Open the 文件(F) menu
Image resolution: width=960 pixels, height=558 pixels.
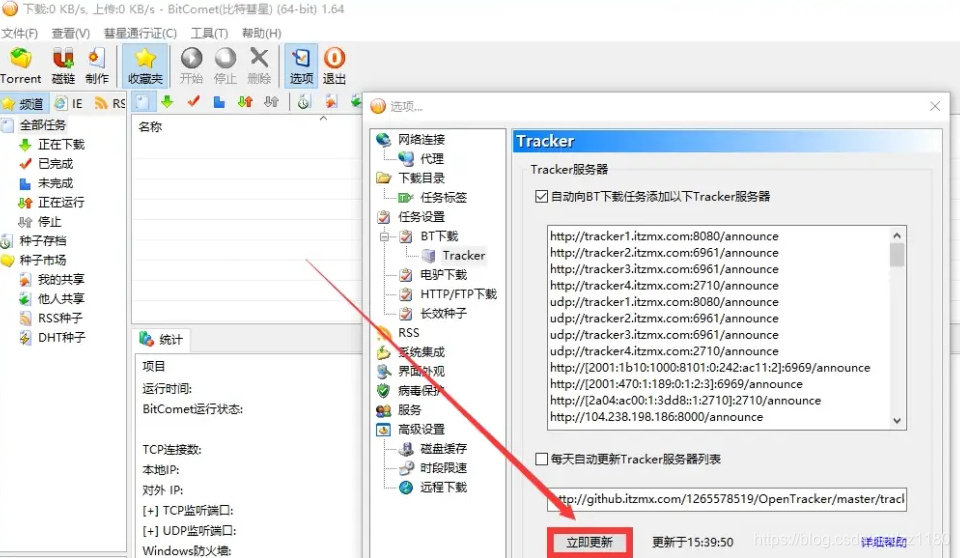20,33
